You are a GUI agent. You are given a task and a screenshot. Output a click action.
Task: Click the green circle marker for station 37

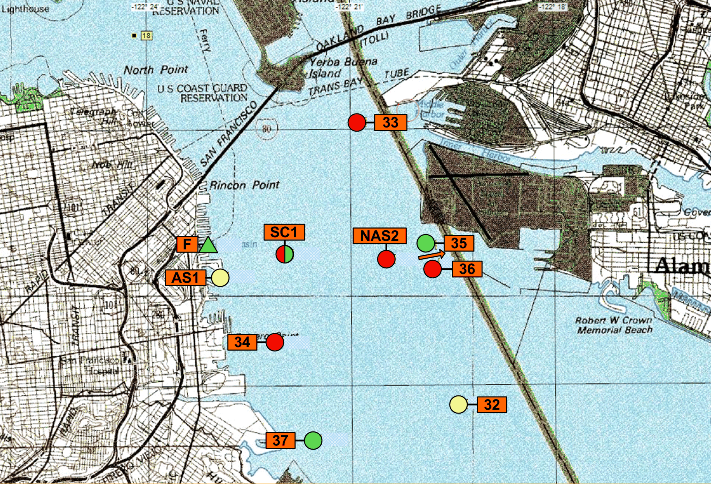(313, 440)
